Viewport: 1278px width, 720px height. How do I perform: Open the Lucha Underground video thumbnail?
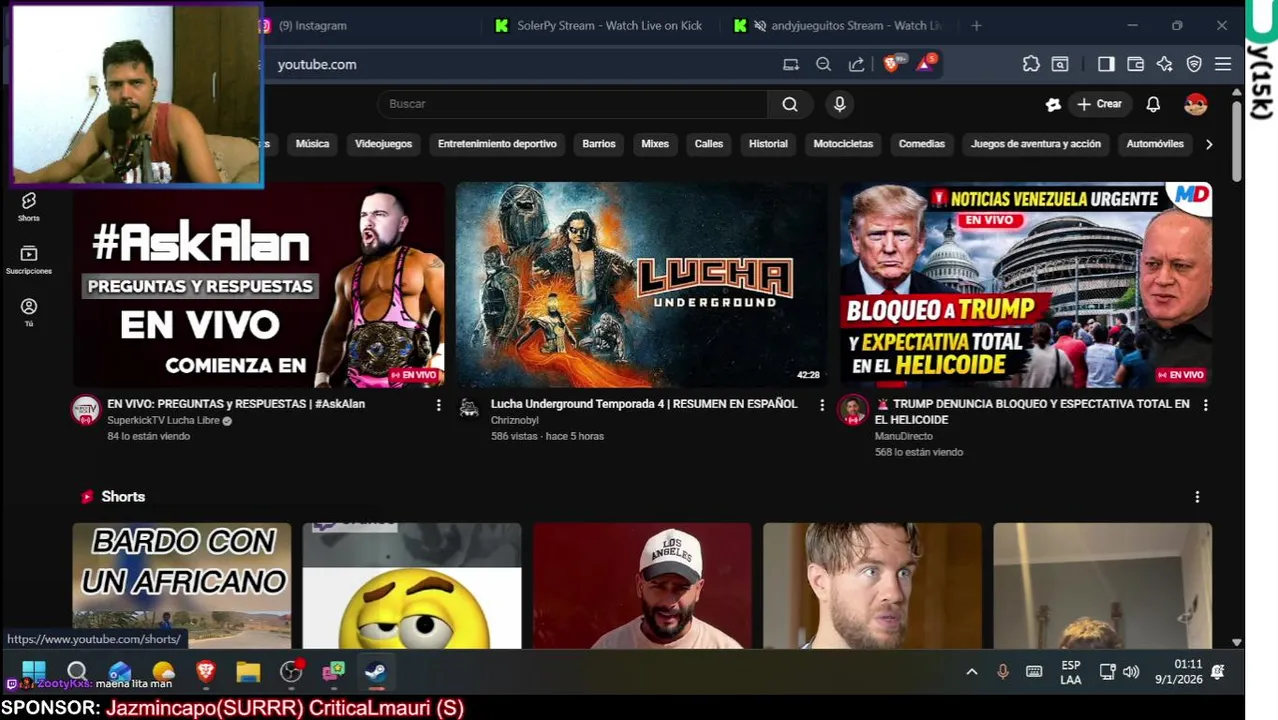tap(641, 285)
